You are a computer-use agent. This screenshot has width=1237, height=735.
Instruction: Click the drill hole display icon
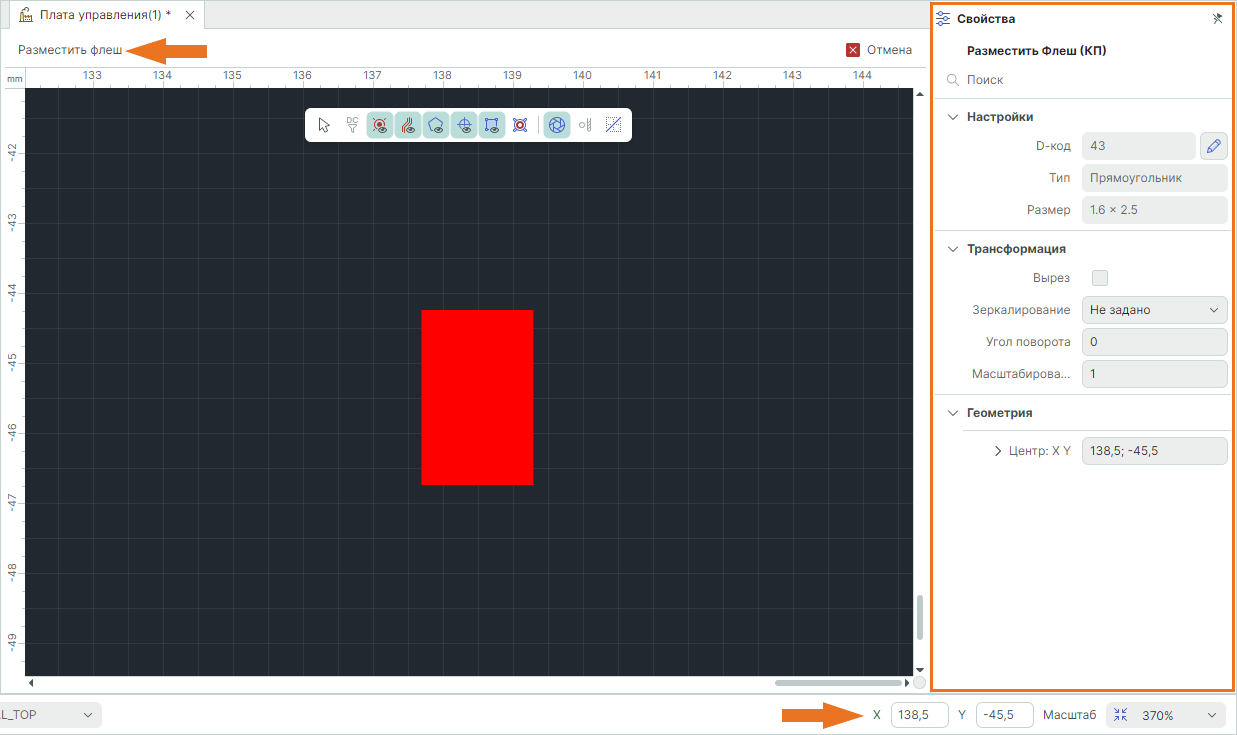[586, 125]
